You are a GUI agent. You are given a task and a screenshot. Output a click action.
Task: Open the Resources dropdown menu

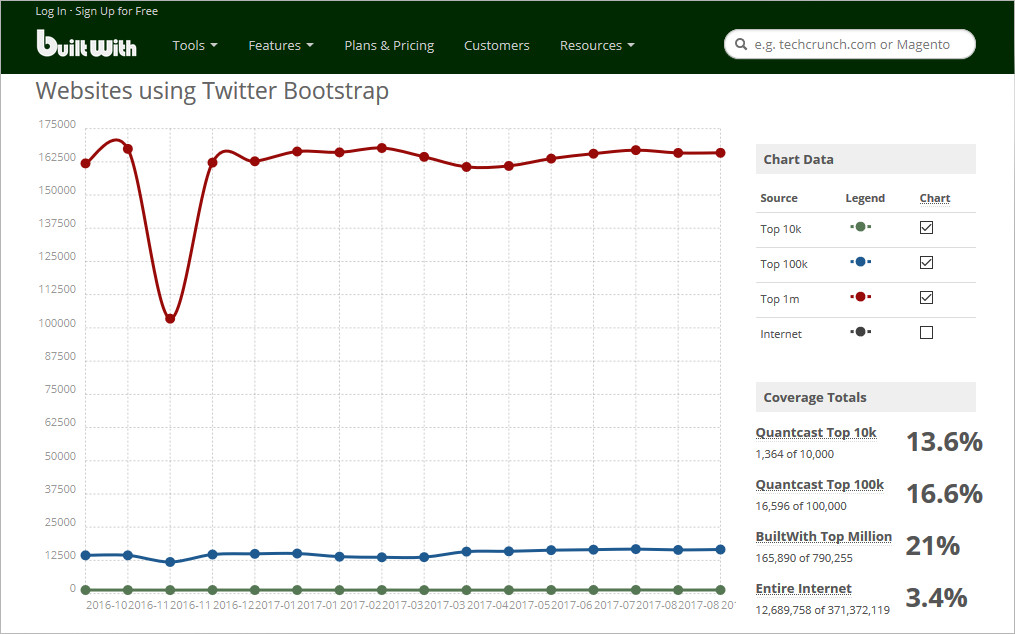pos(597,45)
